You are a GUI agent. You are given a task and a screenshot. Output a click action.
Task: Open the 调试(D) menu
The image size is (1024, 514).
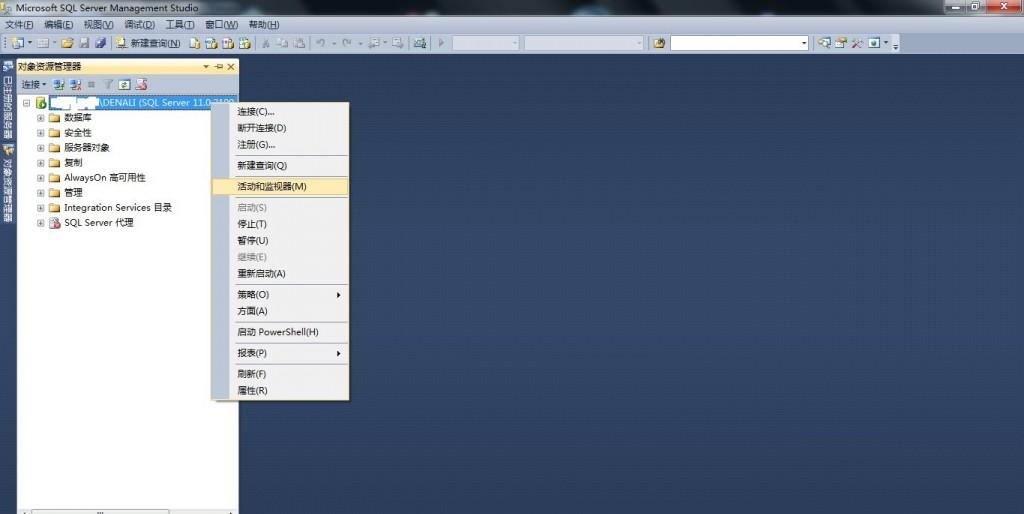(x=139, y=25)
